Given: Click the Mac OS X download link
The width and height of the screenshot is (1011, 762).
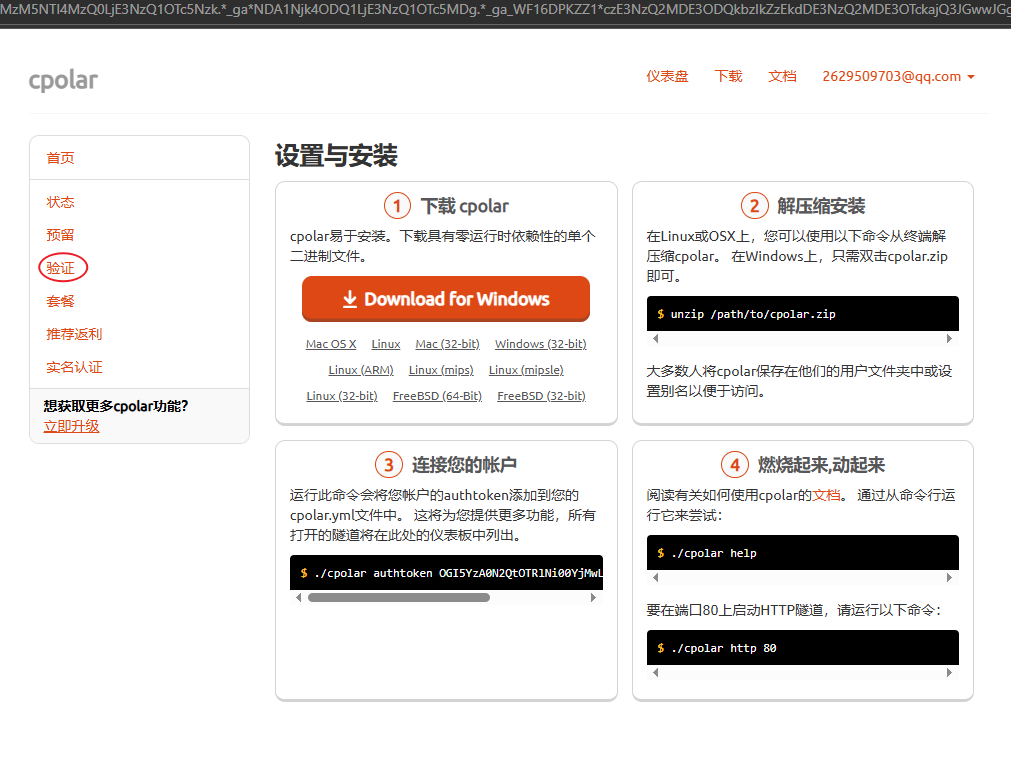Looking at the screenshot, I should pos(331,344).
